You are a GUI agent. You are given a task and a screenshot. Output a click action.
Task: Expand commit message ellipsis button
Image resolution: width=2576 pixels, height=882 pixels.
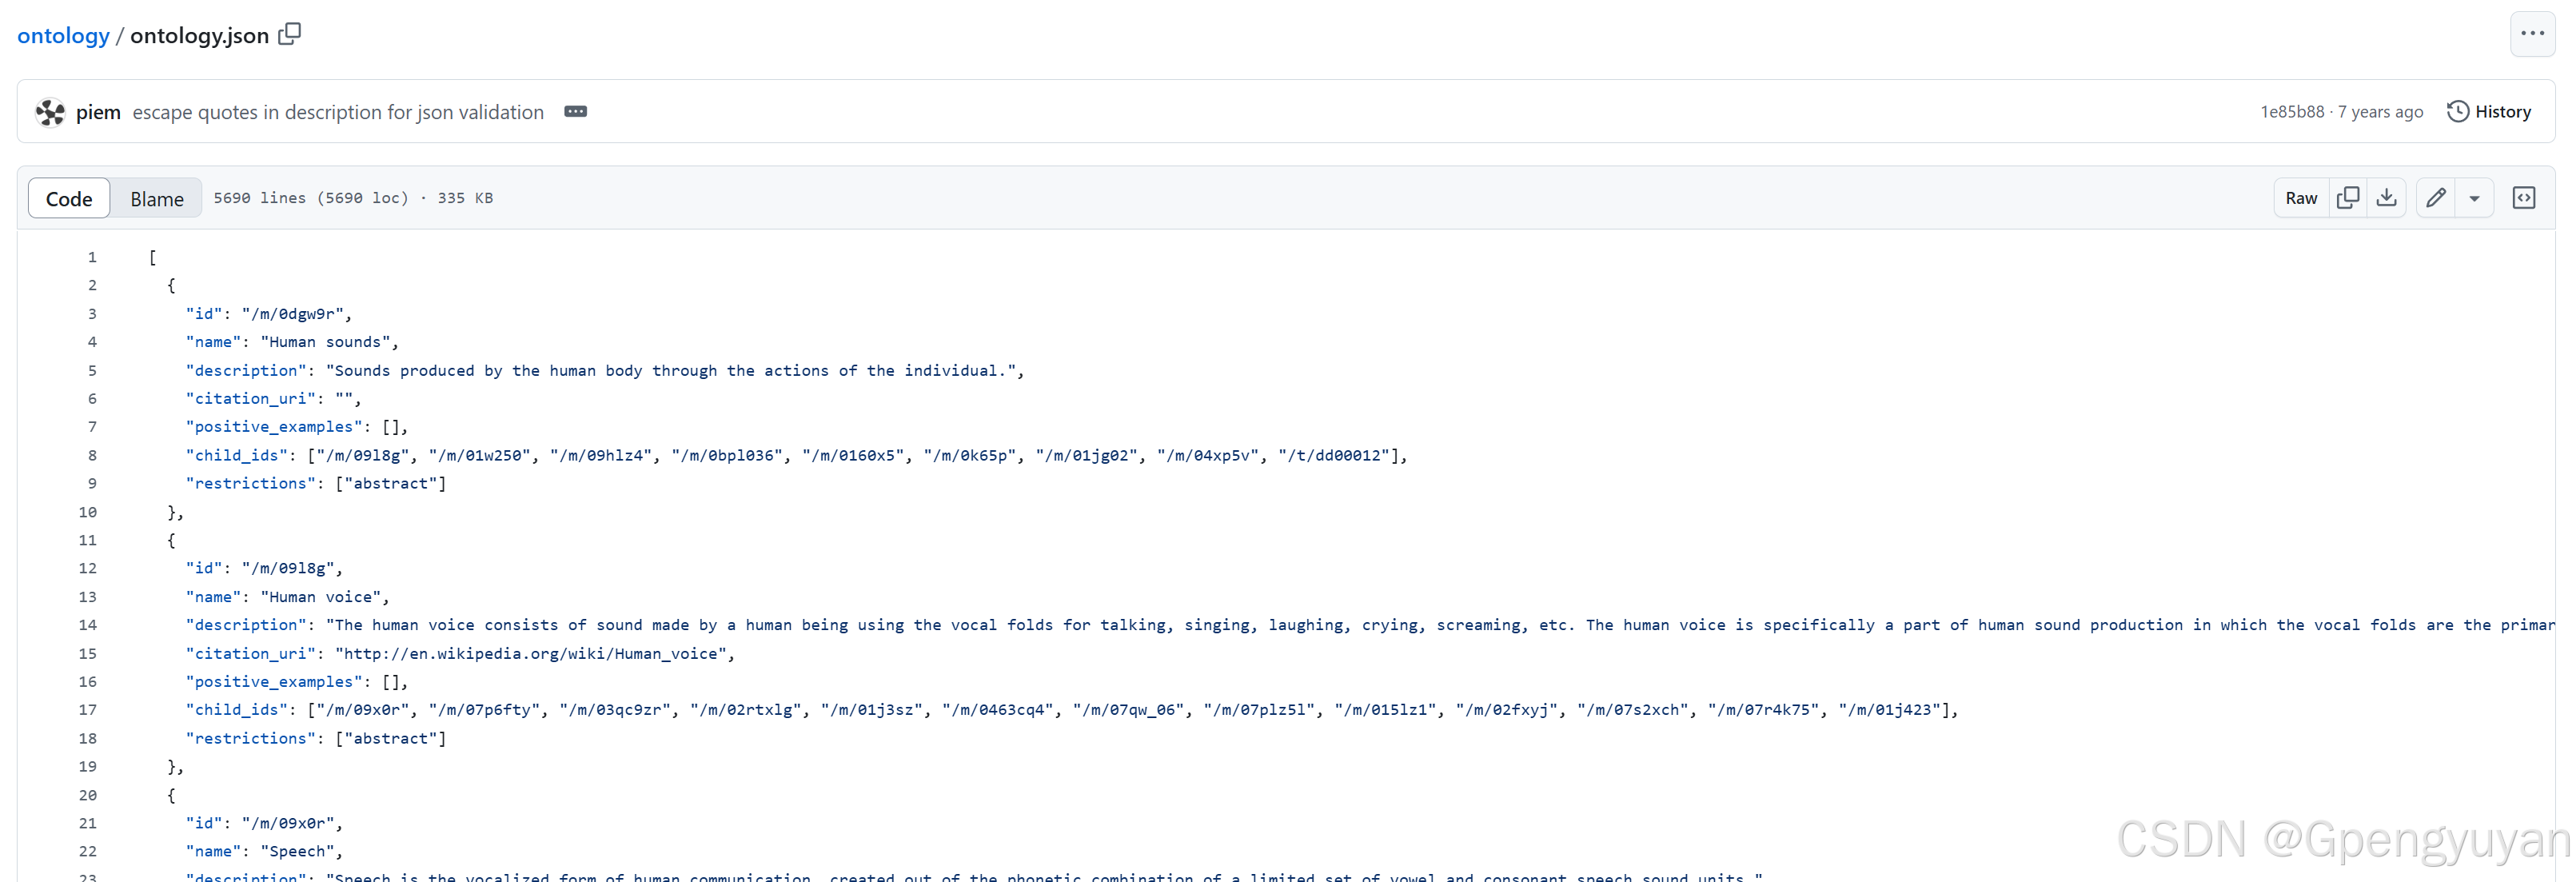575,112
